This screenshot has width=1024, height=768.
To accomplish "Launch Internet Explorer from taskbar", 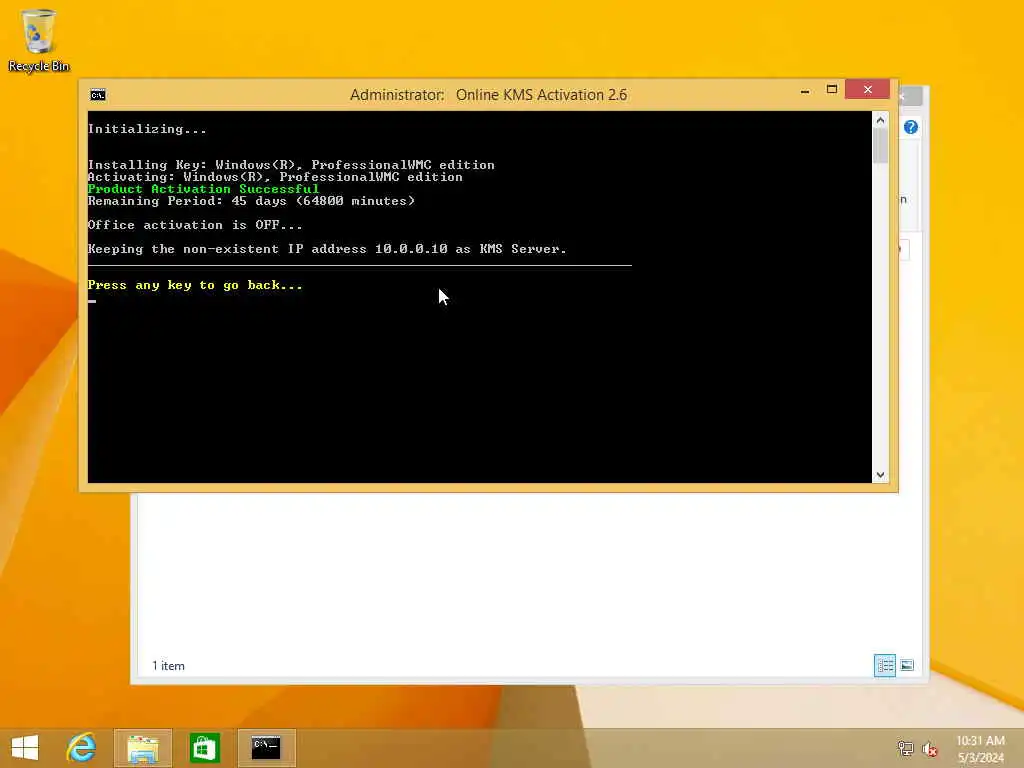I will pyautogui.click(x=82, y=747).
